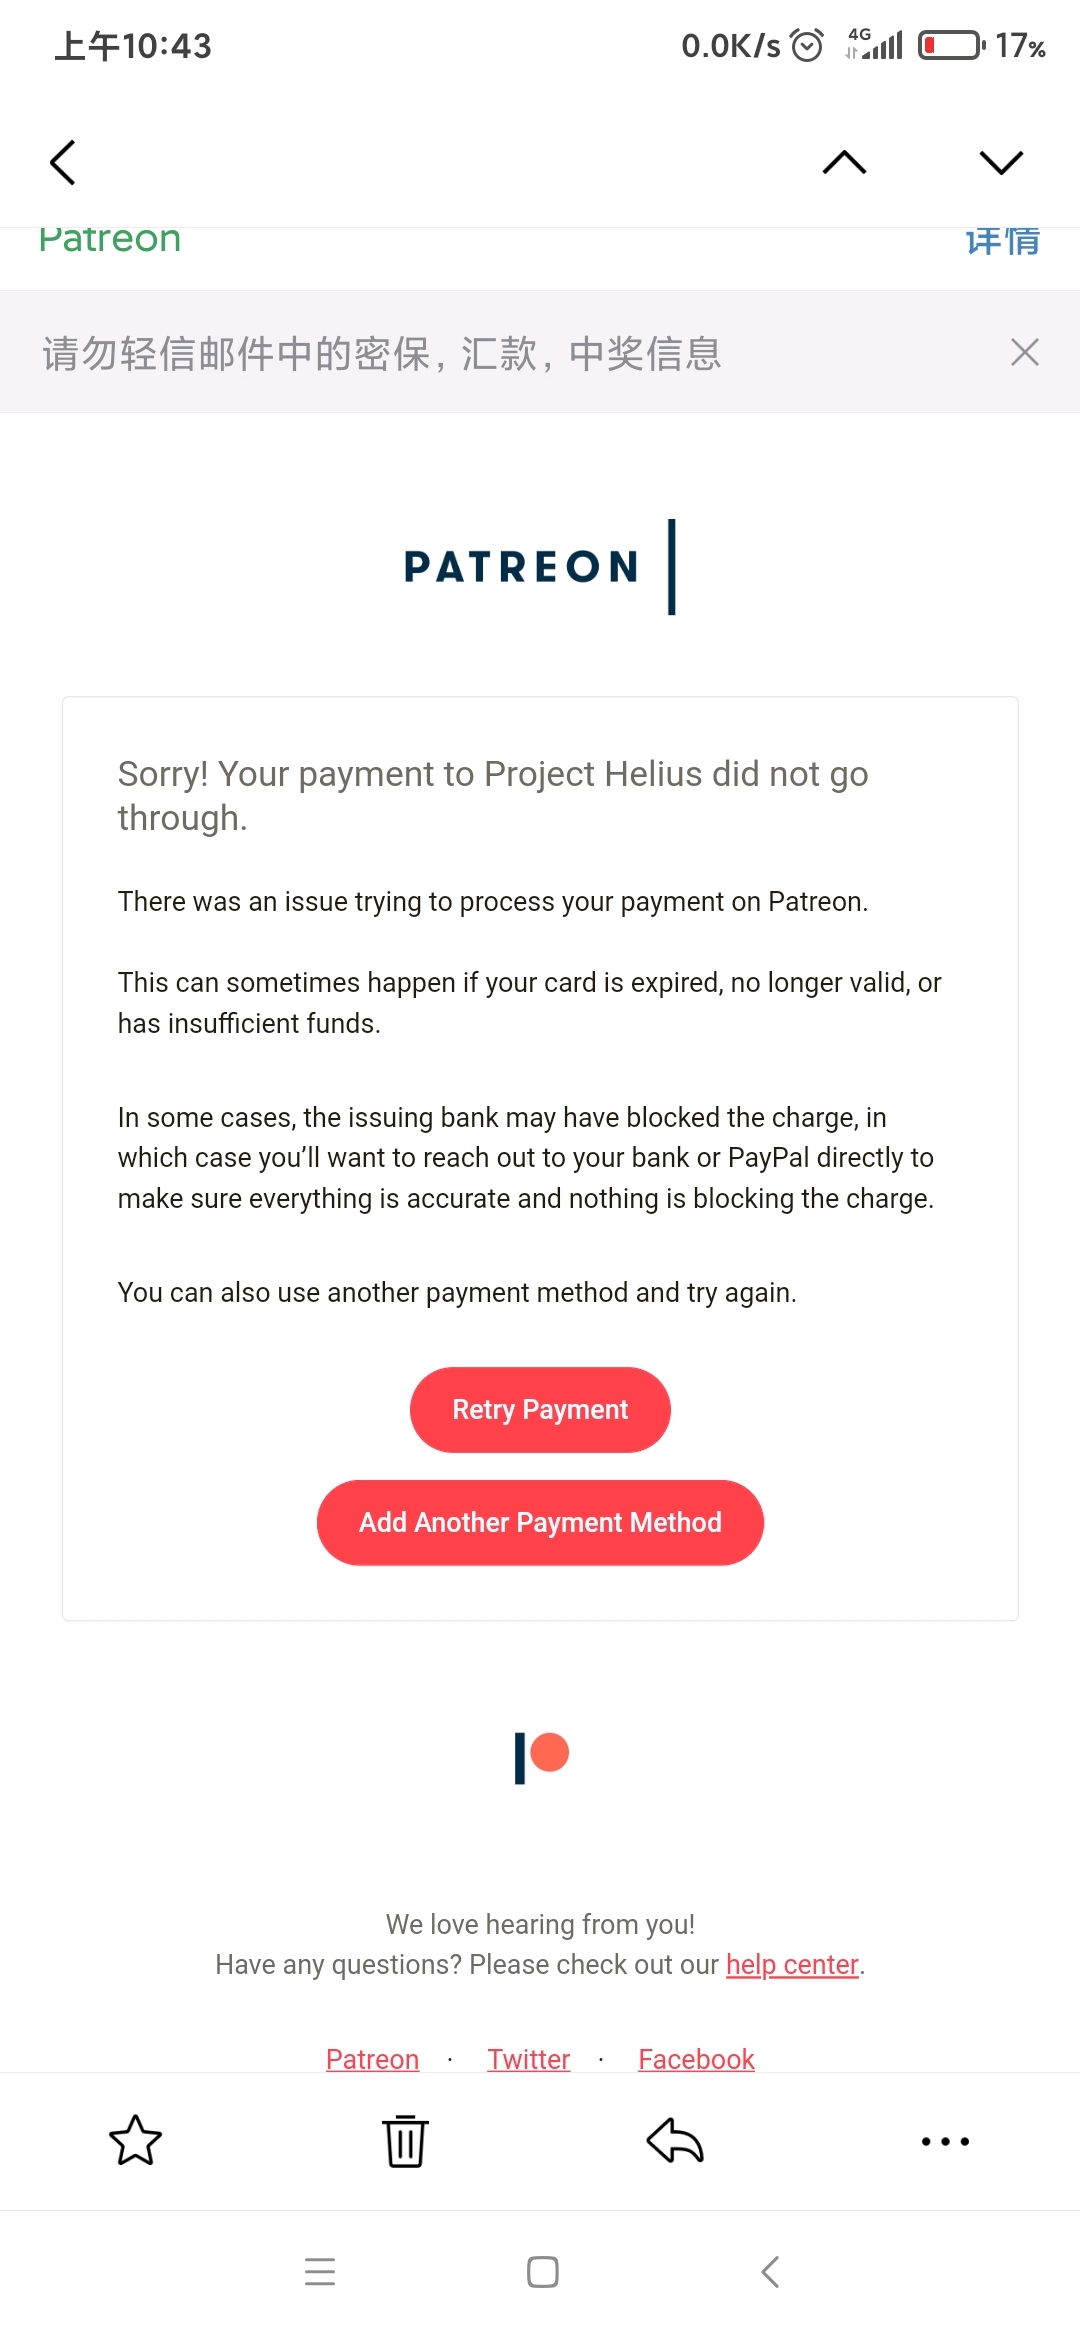
Task: Open the help center link
Action: click(792, 1964)
